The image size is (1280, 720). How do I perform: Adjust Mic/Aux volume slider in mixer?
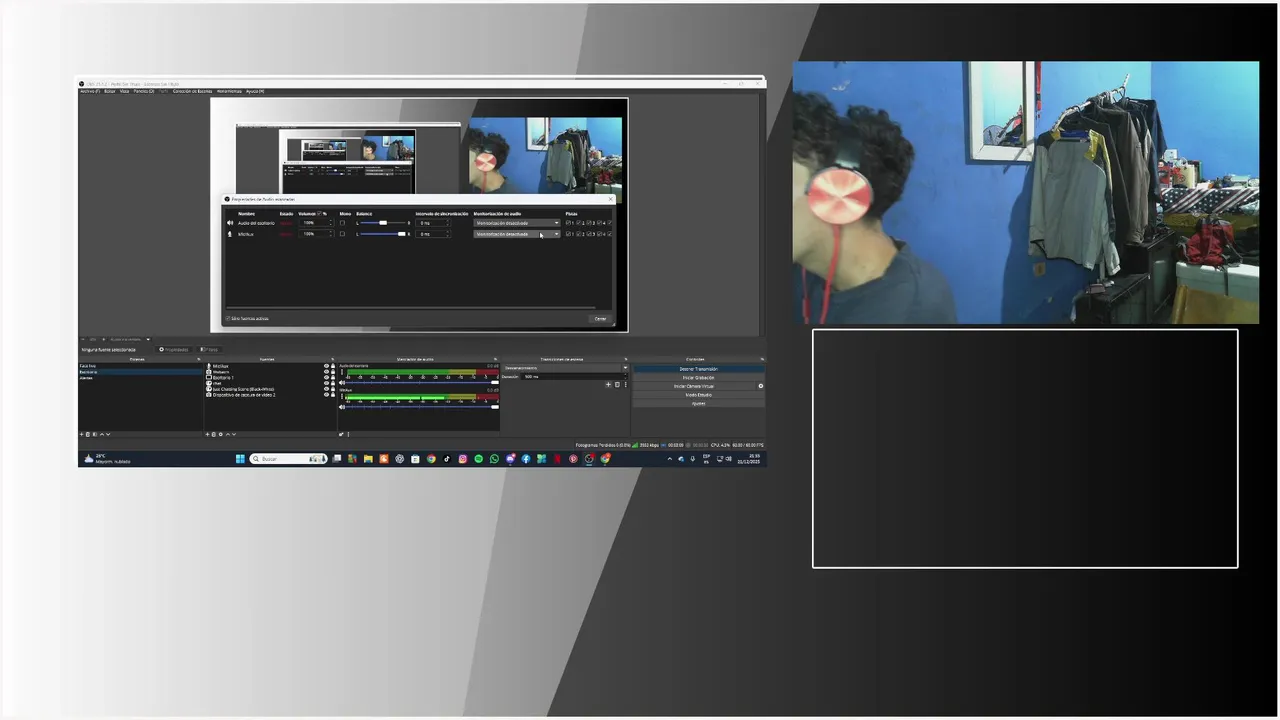click(x=422, y=407)
